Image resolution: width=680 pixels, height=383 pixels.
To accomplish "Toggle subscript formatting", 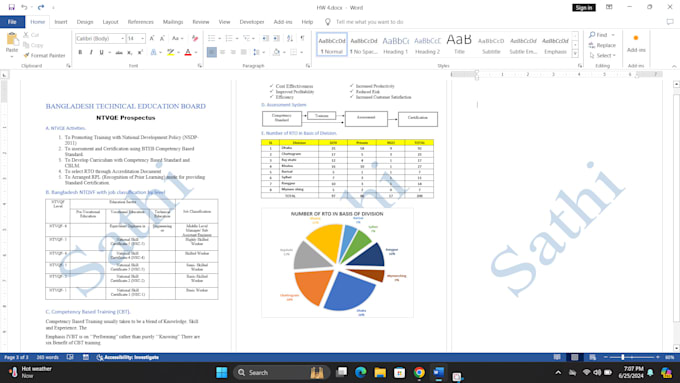I will (130, 52).
